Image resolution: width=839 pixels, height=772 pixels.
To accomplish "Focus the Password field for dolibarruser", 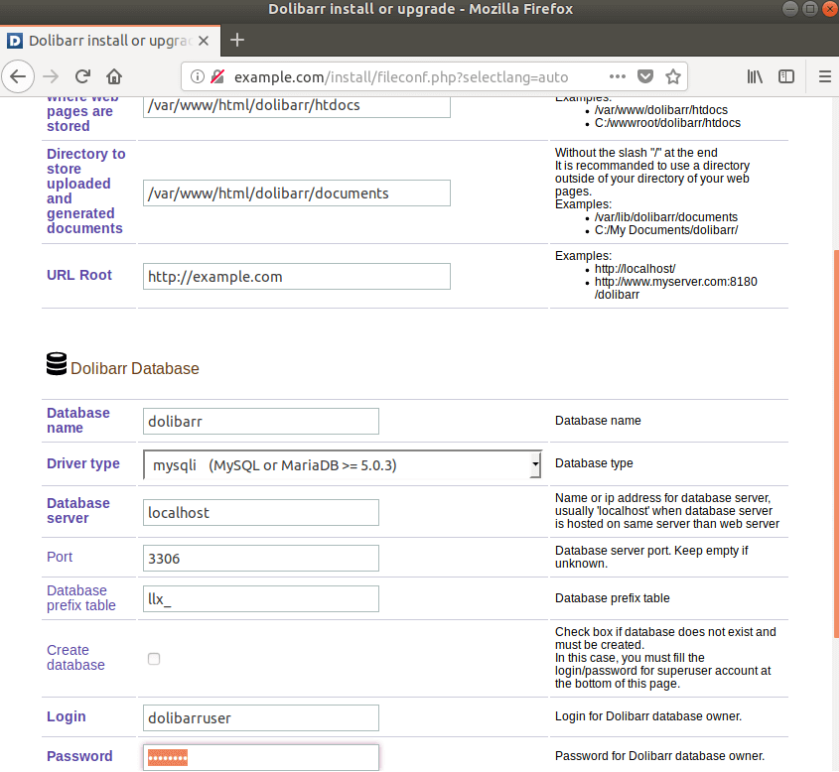I will click(x=260, y=757).
